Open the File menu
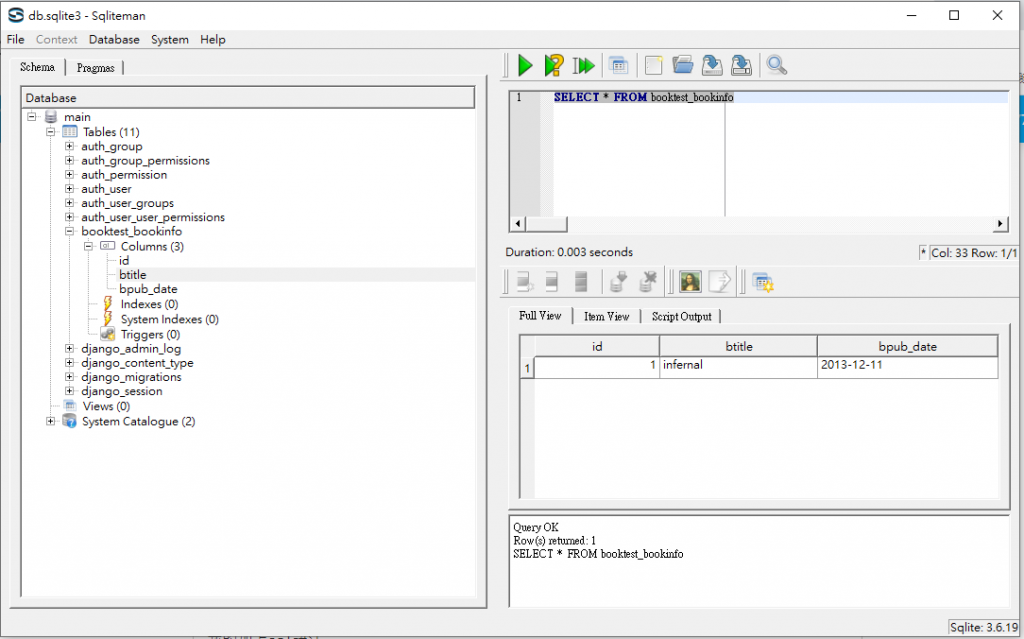The width and height of the screenshot is (1024, 639). [x=16, y=39]
